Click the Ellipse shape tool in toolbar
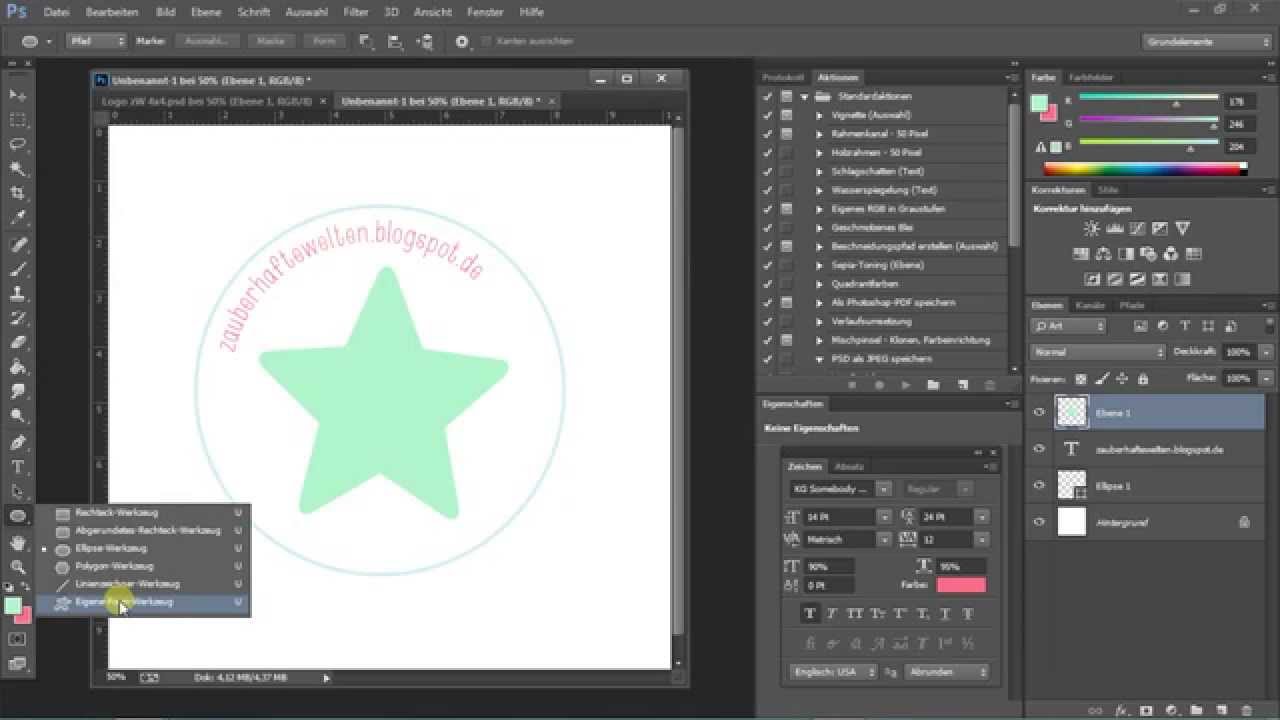The width and height of the screenshot is (1280, 720). 18,517
